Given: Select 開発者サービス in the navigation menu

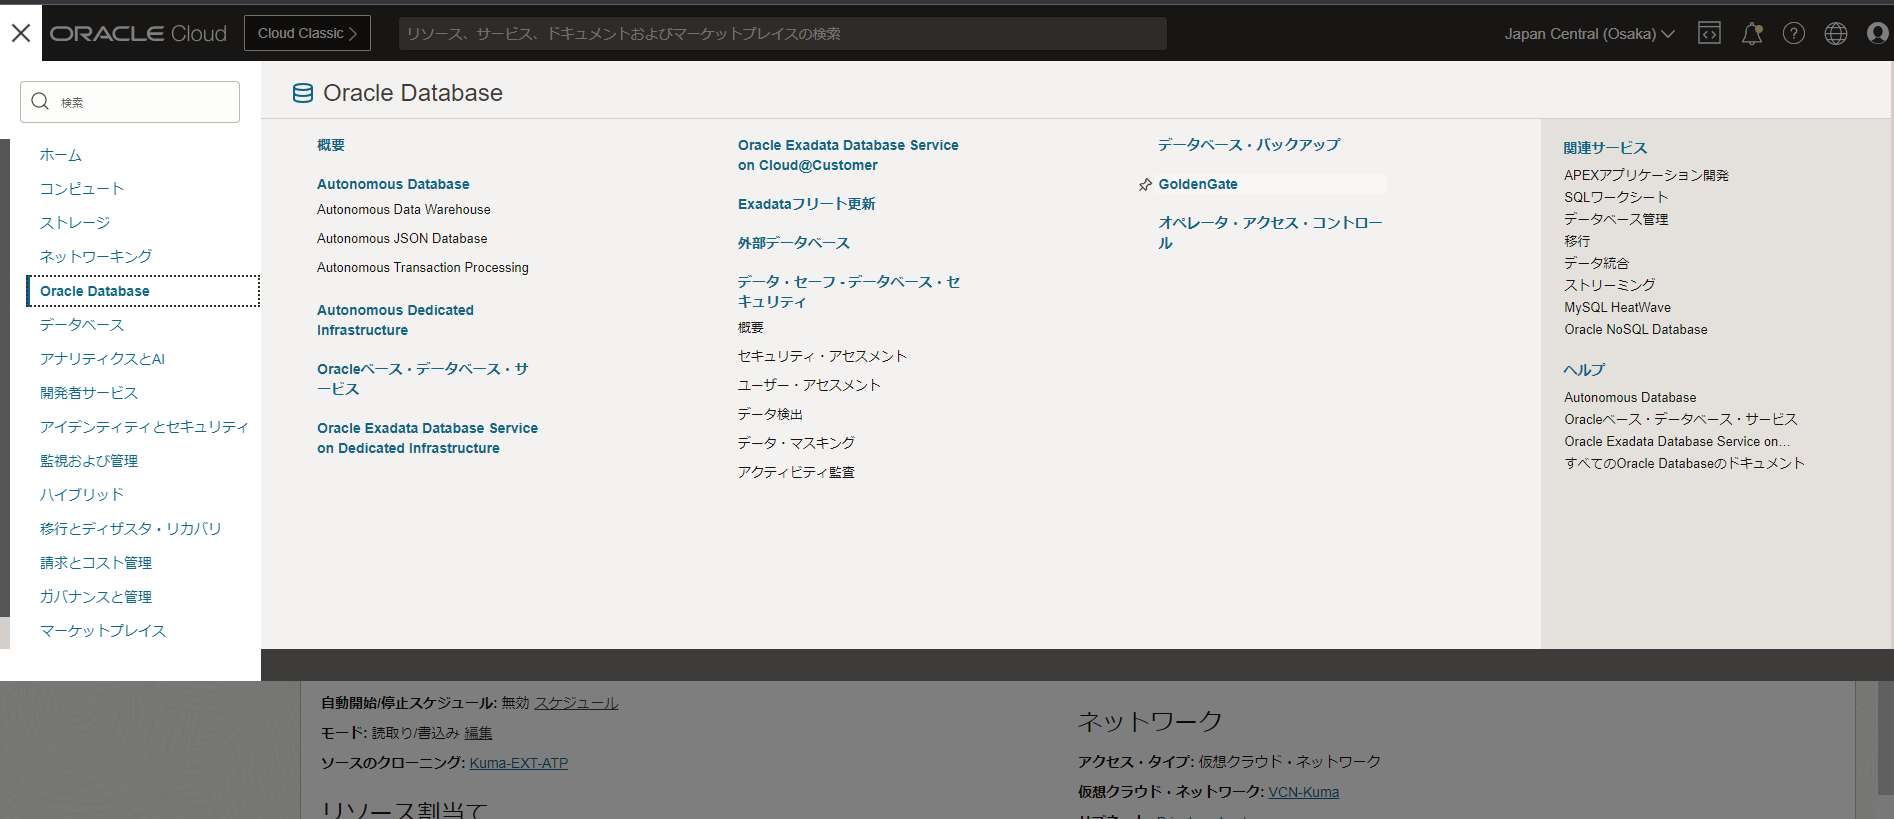Looking at the screenshot, I should 89,393.
